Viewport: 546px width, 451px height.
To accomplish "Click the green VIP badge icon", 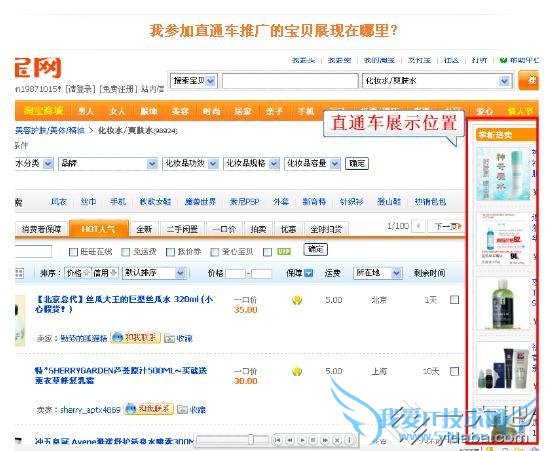I will pyautogui.click(x=283, y=251).
